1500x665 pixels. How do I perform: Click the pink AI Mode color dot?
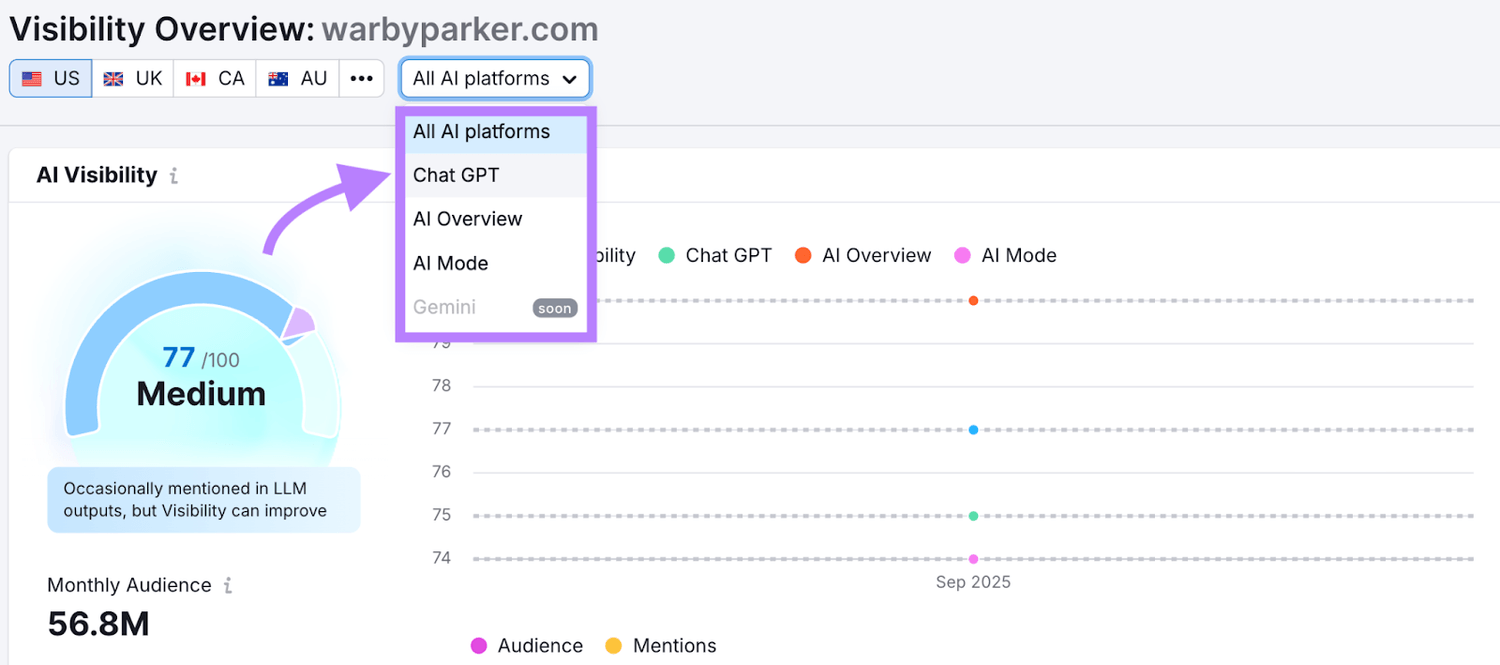pos(962,255)
